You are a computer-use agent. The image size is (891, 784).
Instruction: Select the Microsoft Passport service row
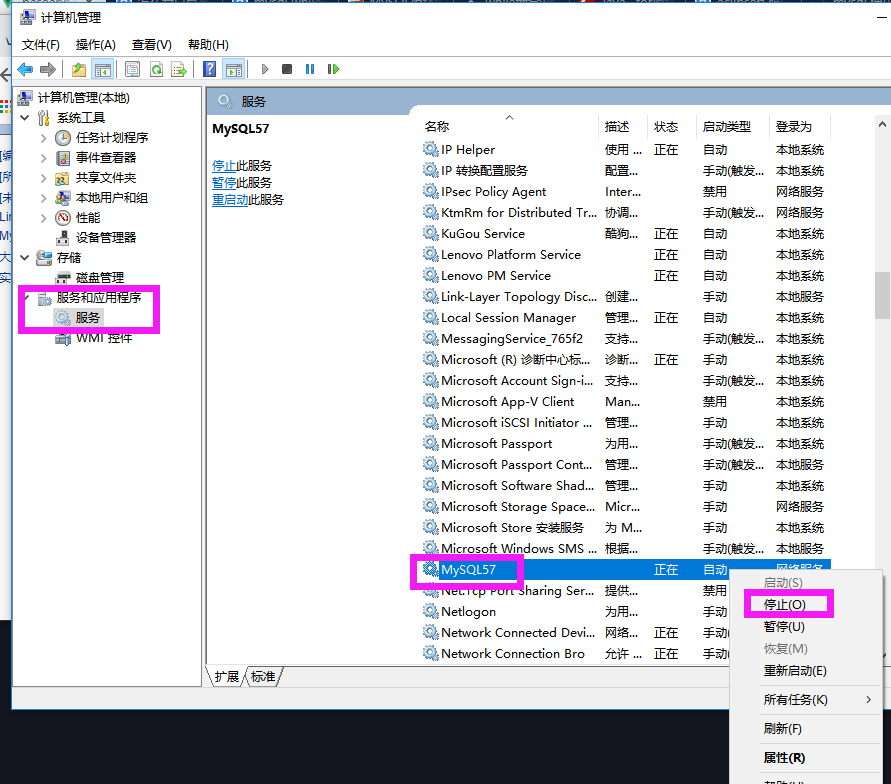click(x=625, y=444)
